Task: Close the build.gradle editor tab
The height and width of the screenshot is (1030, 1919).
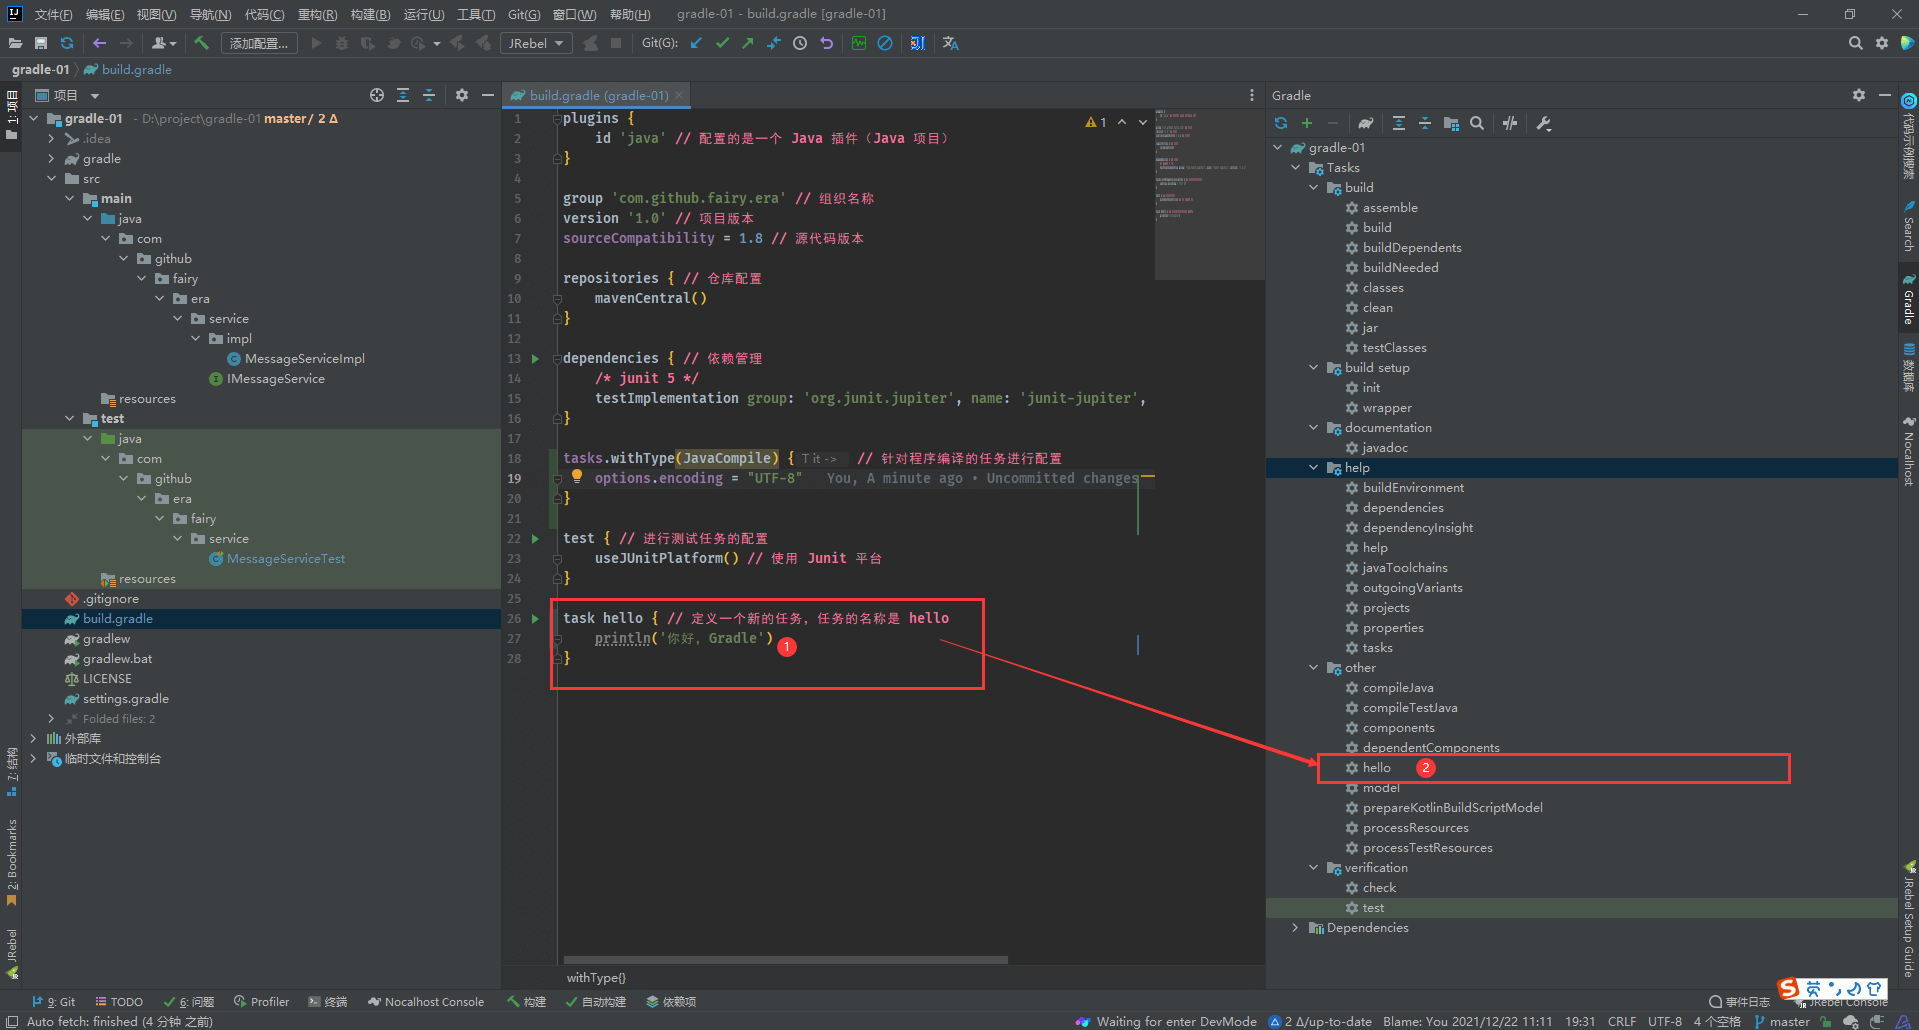Action: pos(679,95)
